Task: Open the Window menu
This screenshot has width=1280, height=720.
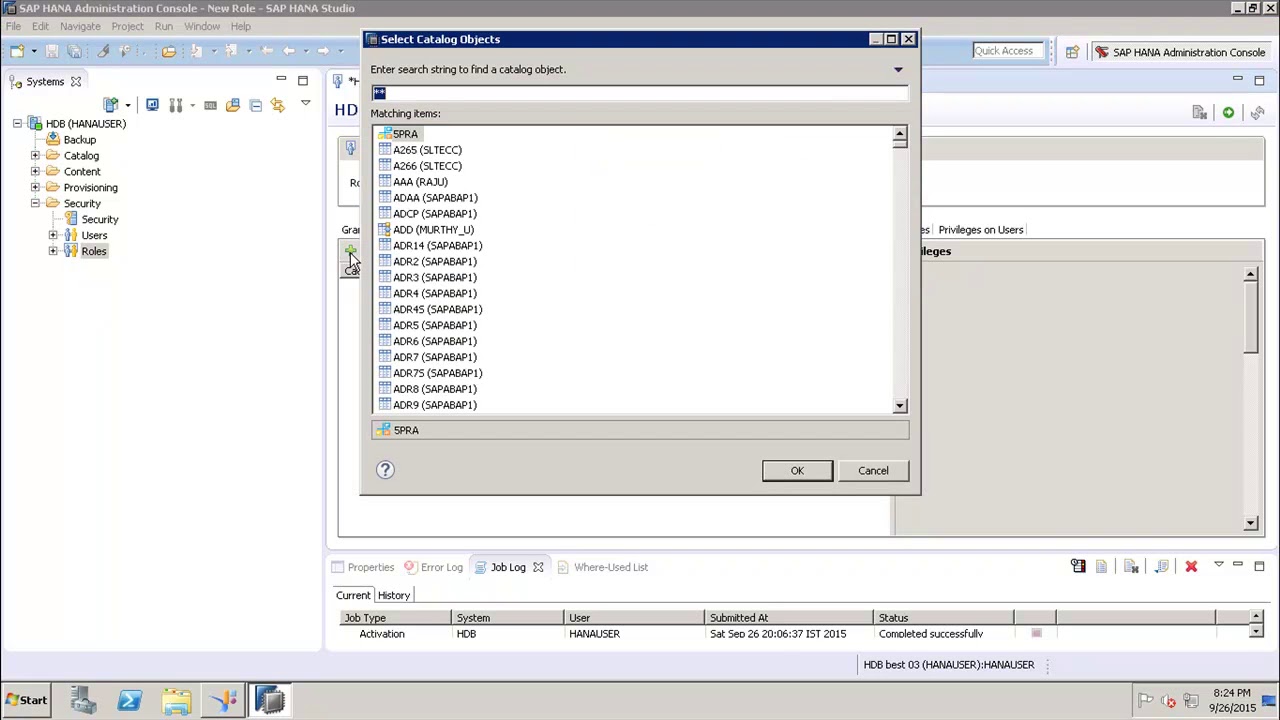Action: point(201,26)
